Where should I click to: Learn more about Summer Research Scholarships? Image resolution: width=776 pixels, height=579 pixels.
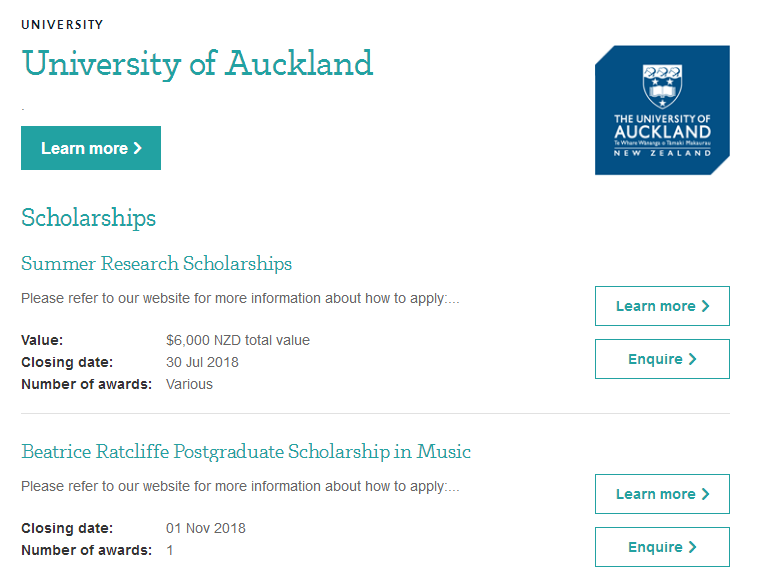click(x=662, y=306)
